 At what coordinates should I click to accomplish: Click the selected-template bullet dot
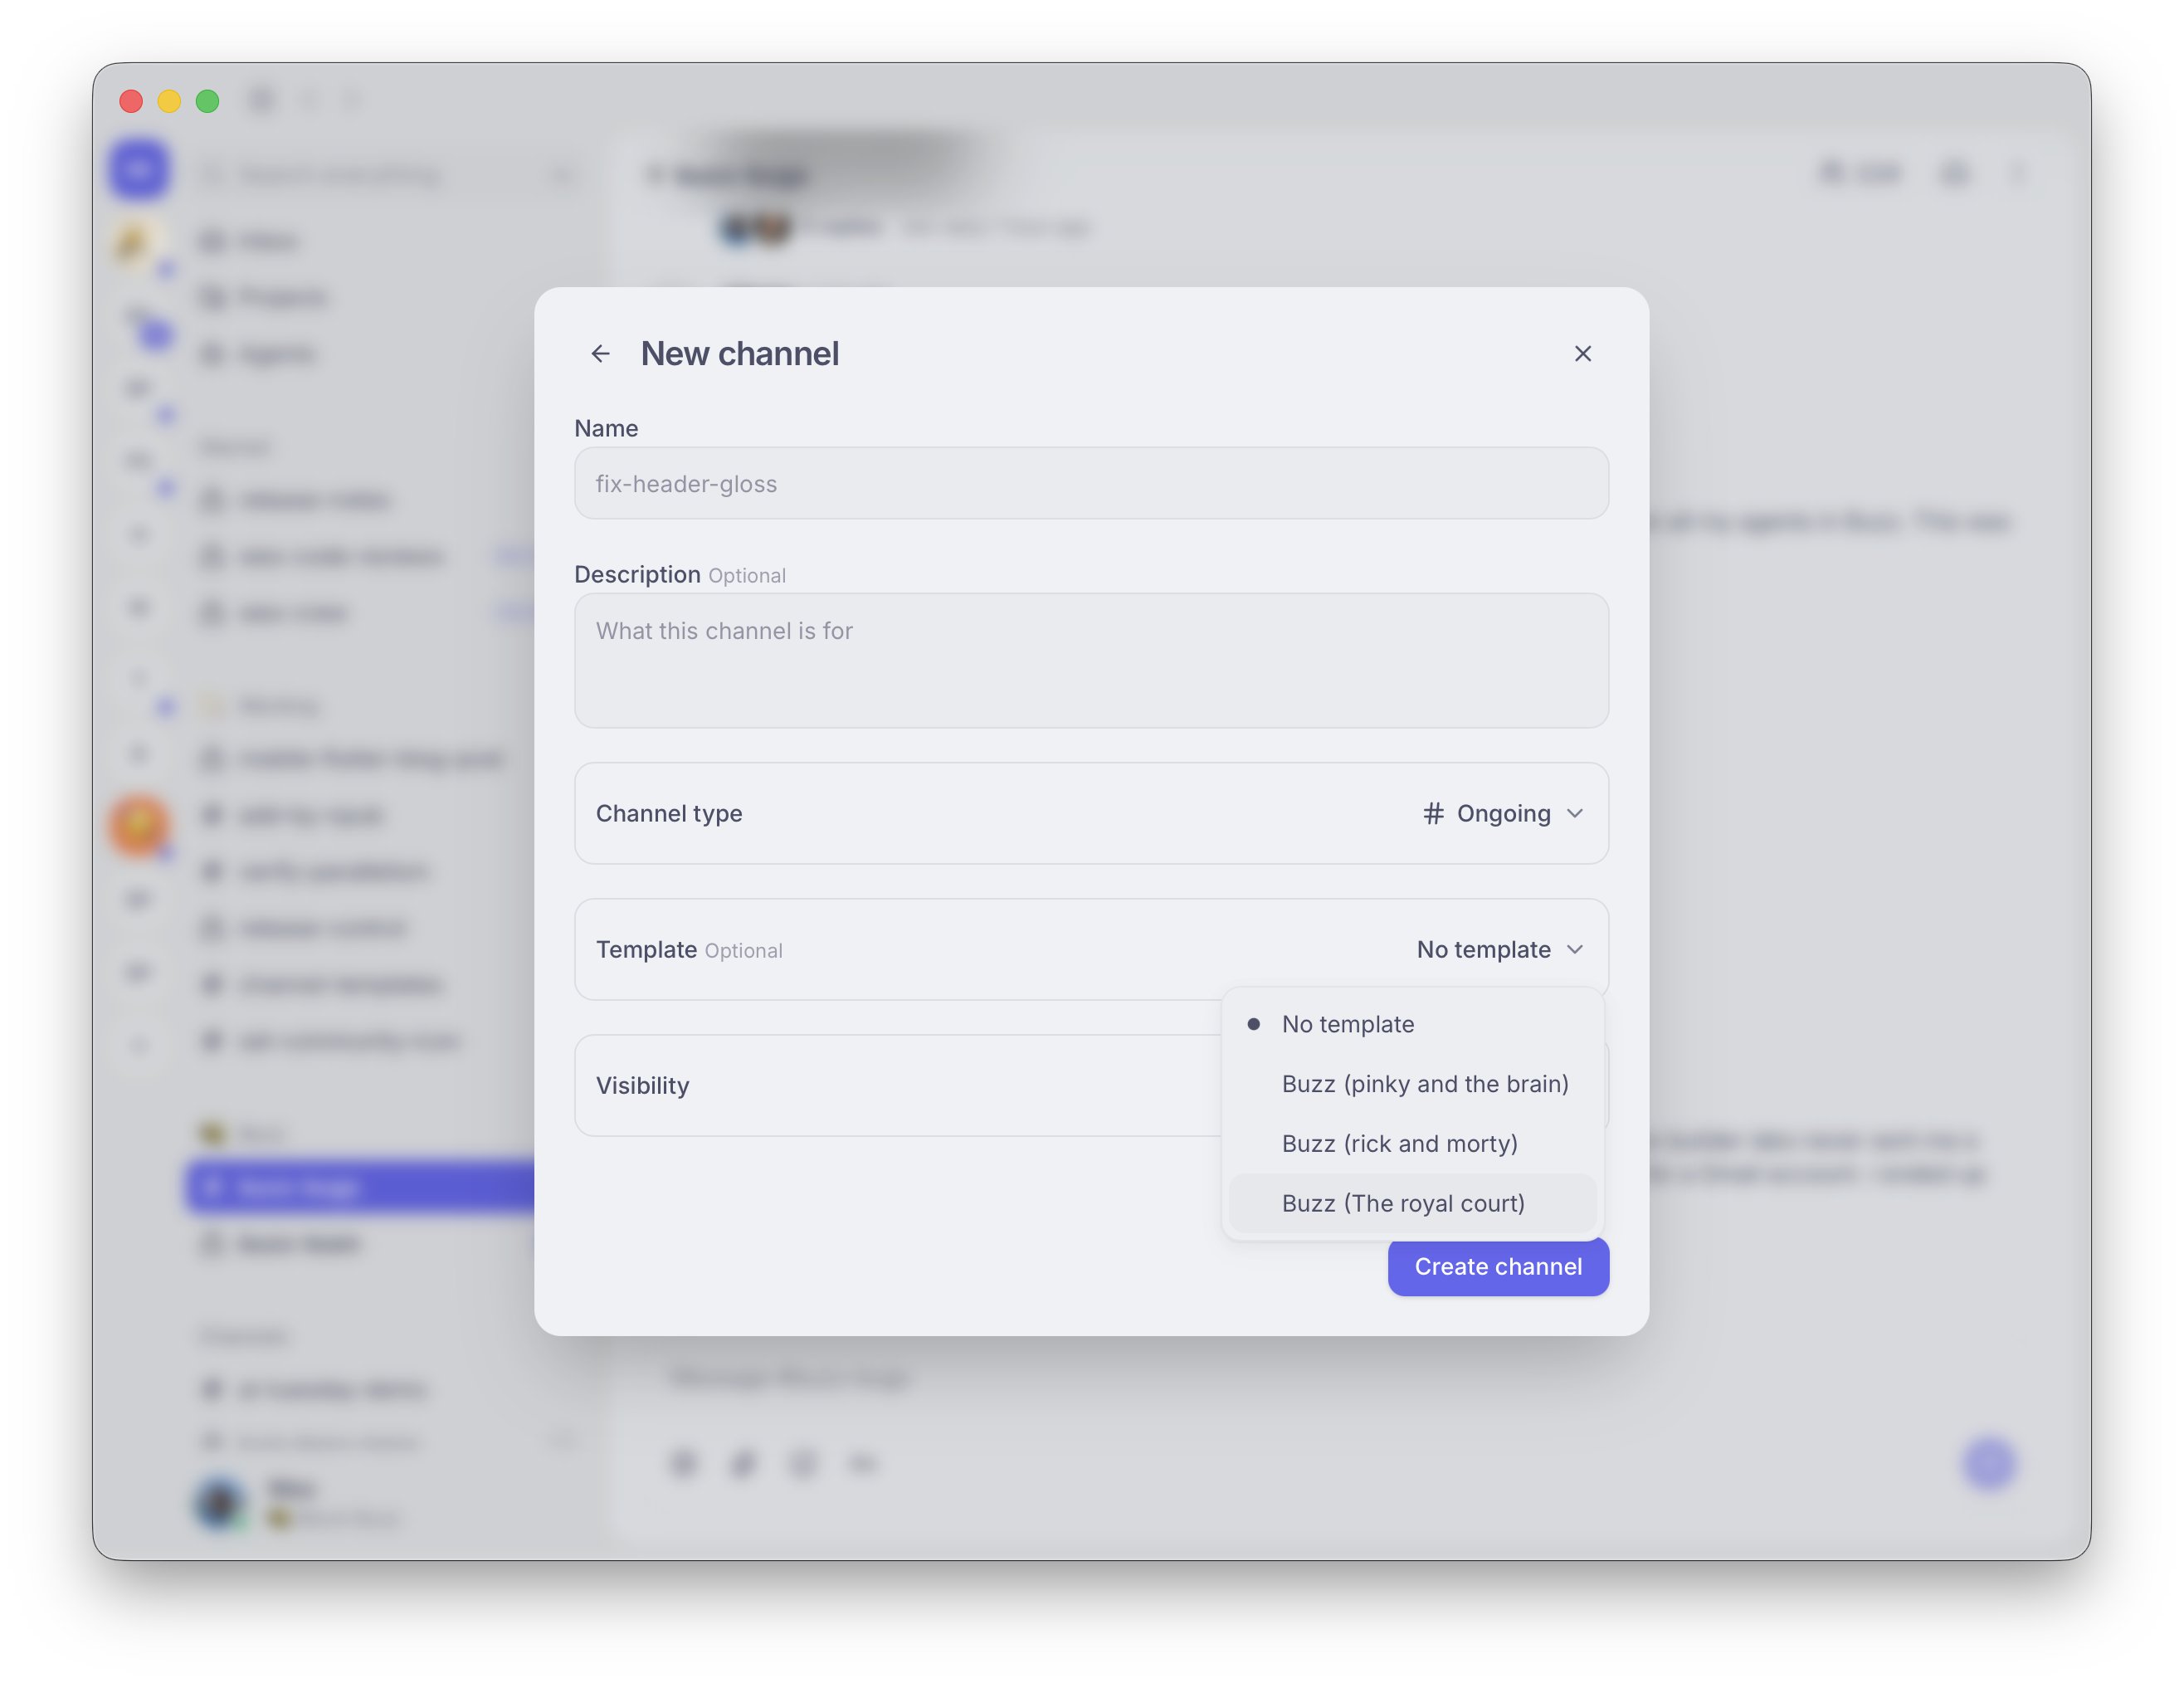pos(1253,1024)
